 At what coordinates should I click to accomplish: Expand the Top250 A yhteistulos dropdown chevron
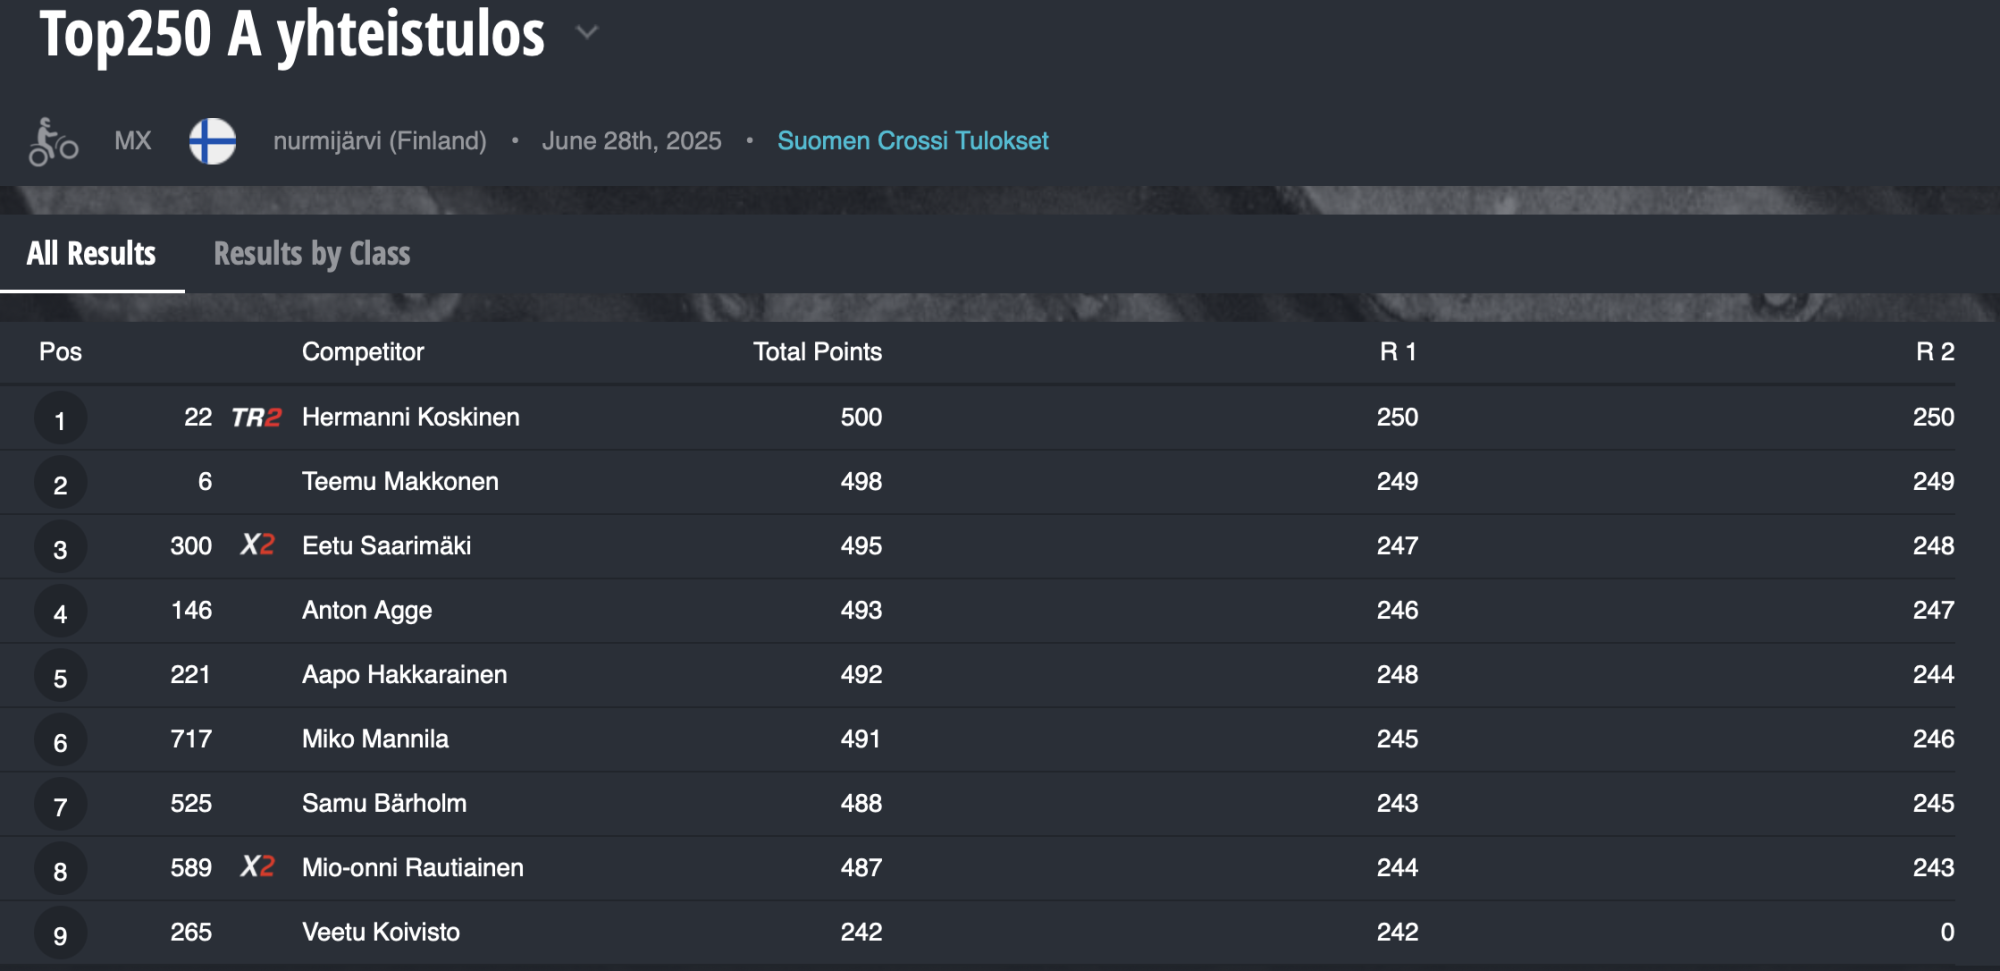click(587, 32)
